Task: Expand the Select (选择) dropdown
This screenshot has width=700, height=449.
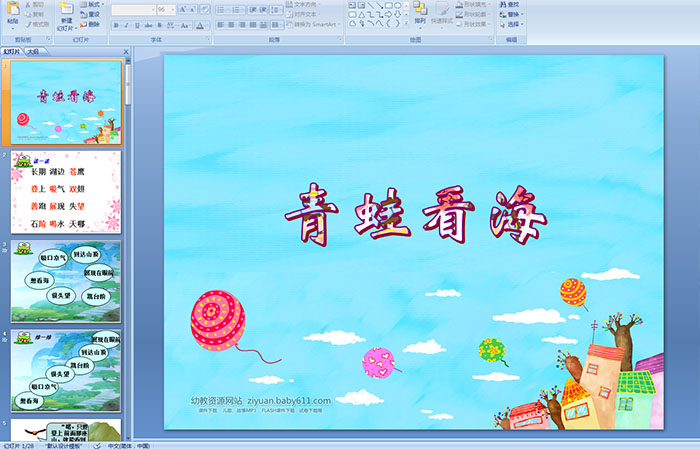Action: (x=511, y=24)
